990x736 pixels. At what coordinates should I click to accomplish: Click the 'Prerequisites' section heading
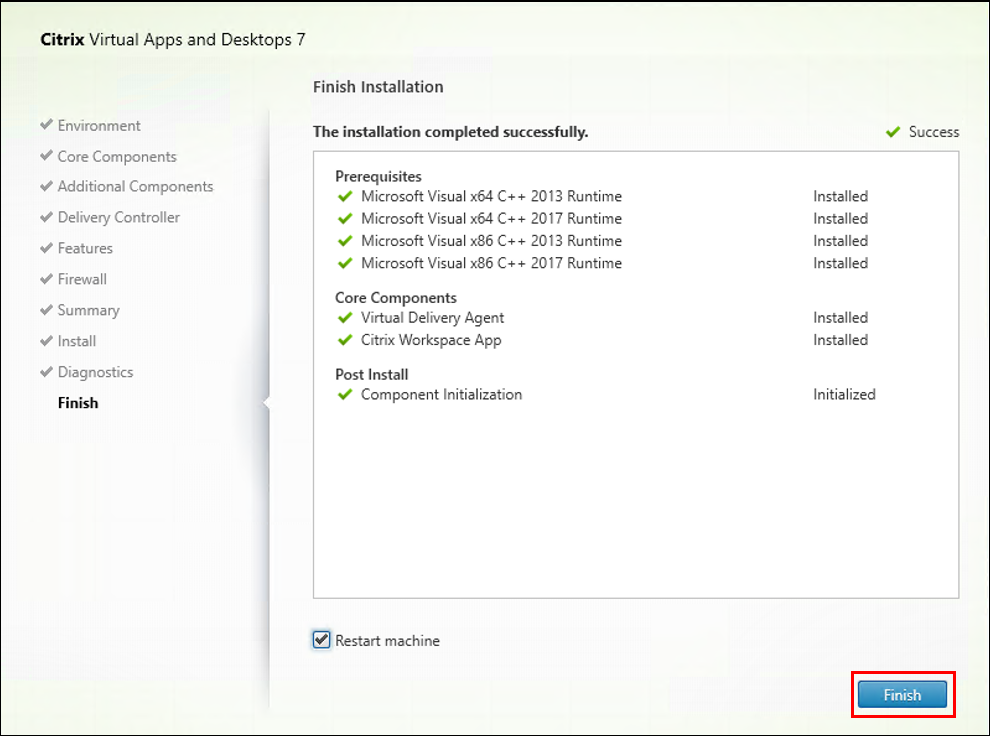click(x=378, y=177)
